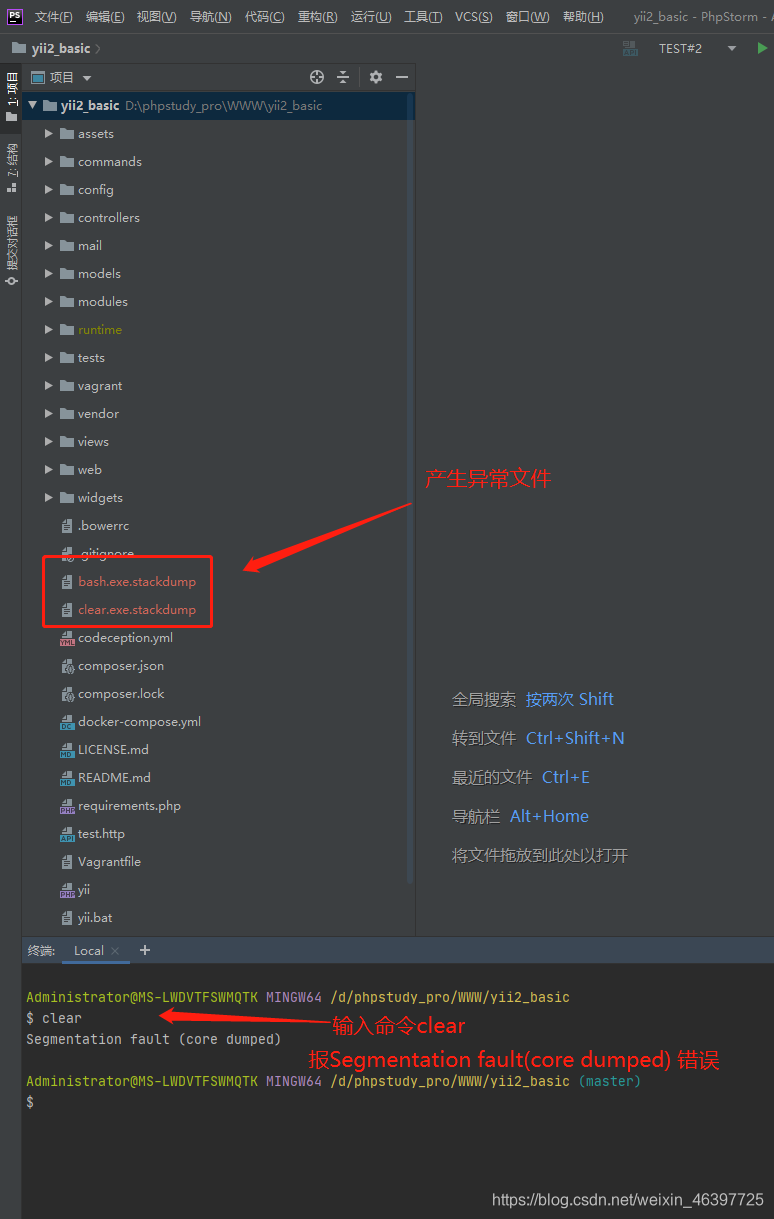Add a new terminal session with plus

145,950
